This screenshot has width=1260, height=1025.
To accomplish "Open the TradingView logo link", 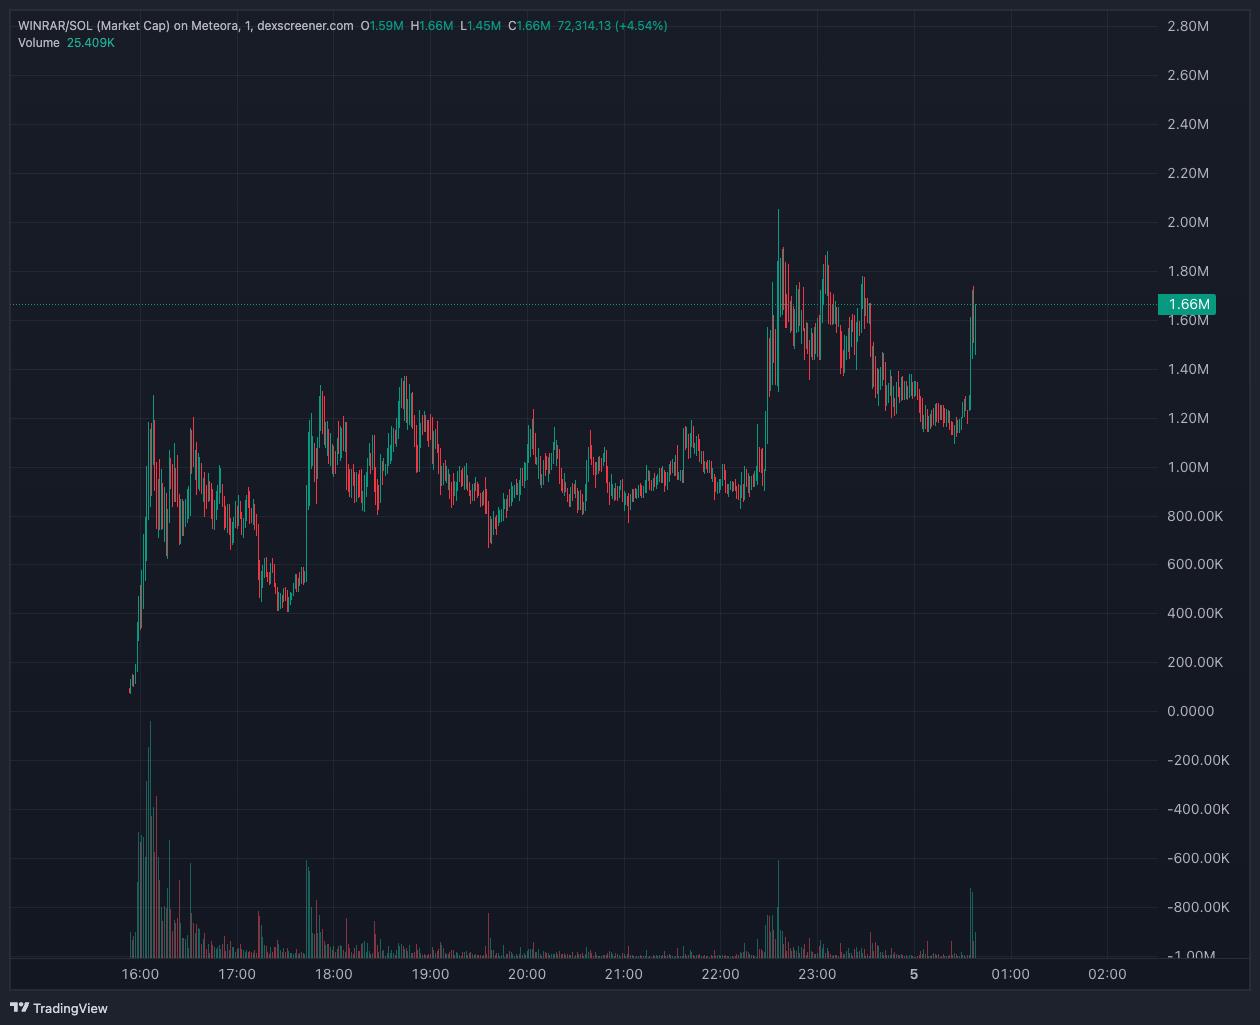I will [58, 1008].
